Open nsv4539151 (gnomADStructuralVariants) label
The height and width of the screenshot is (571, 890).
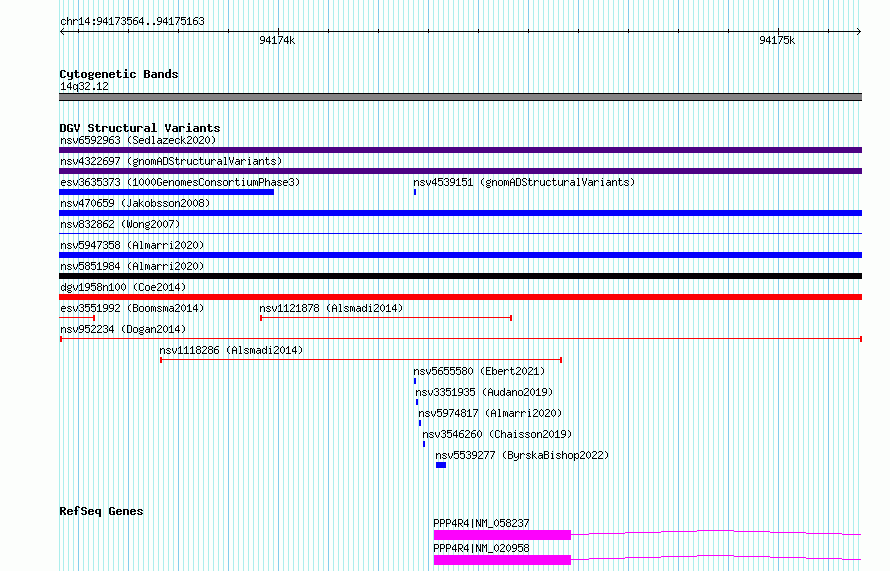click(524, 182)
